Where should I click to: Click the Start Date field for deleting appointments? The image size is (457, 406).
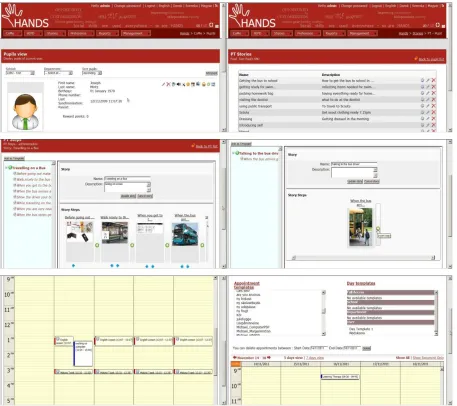(319, 348)
